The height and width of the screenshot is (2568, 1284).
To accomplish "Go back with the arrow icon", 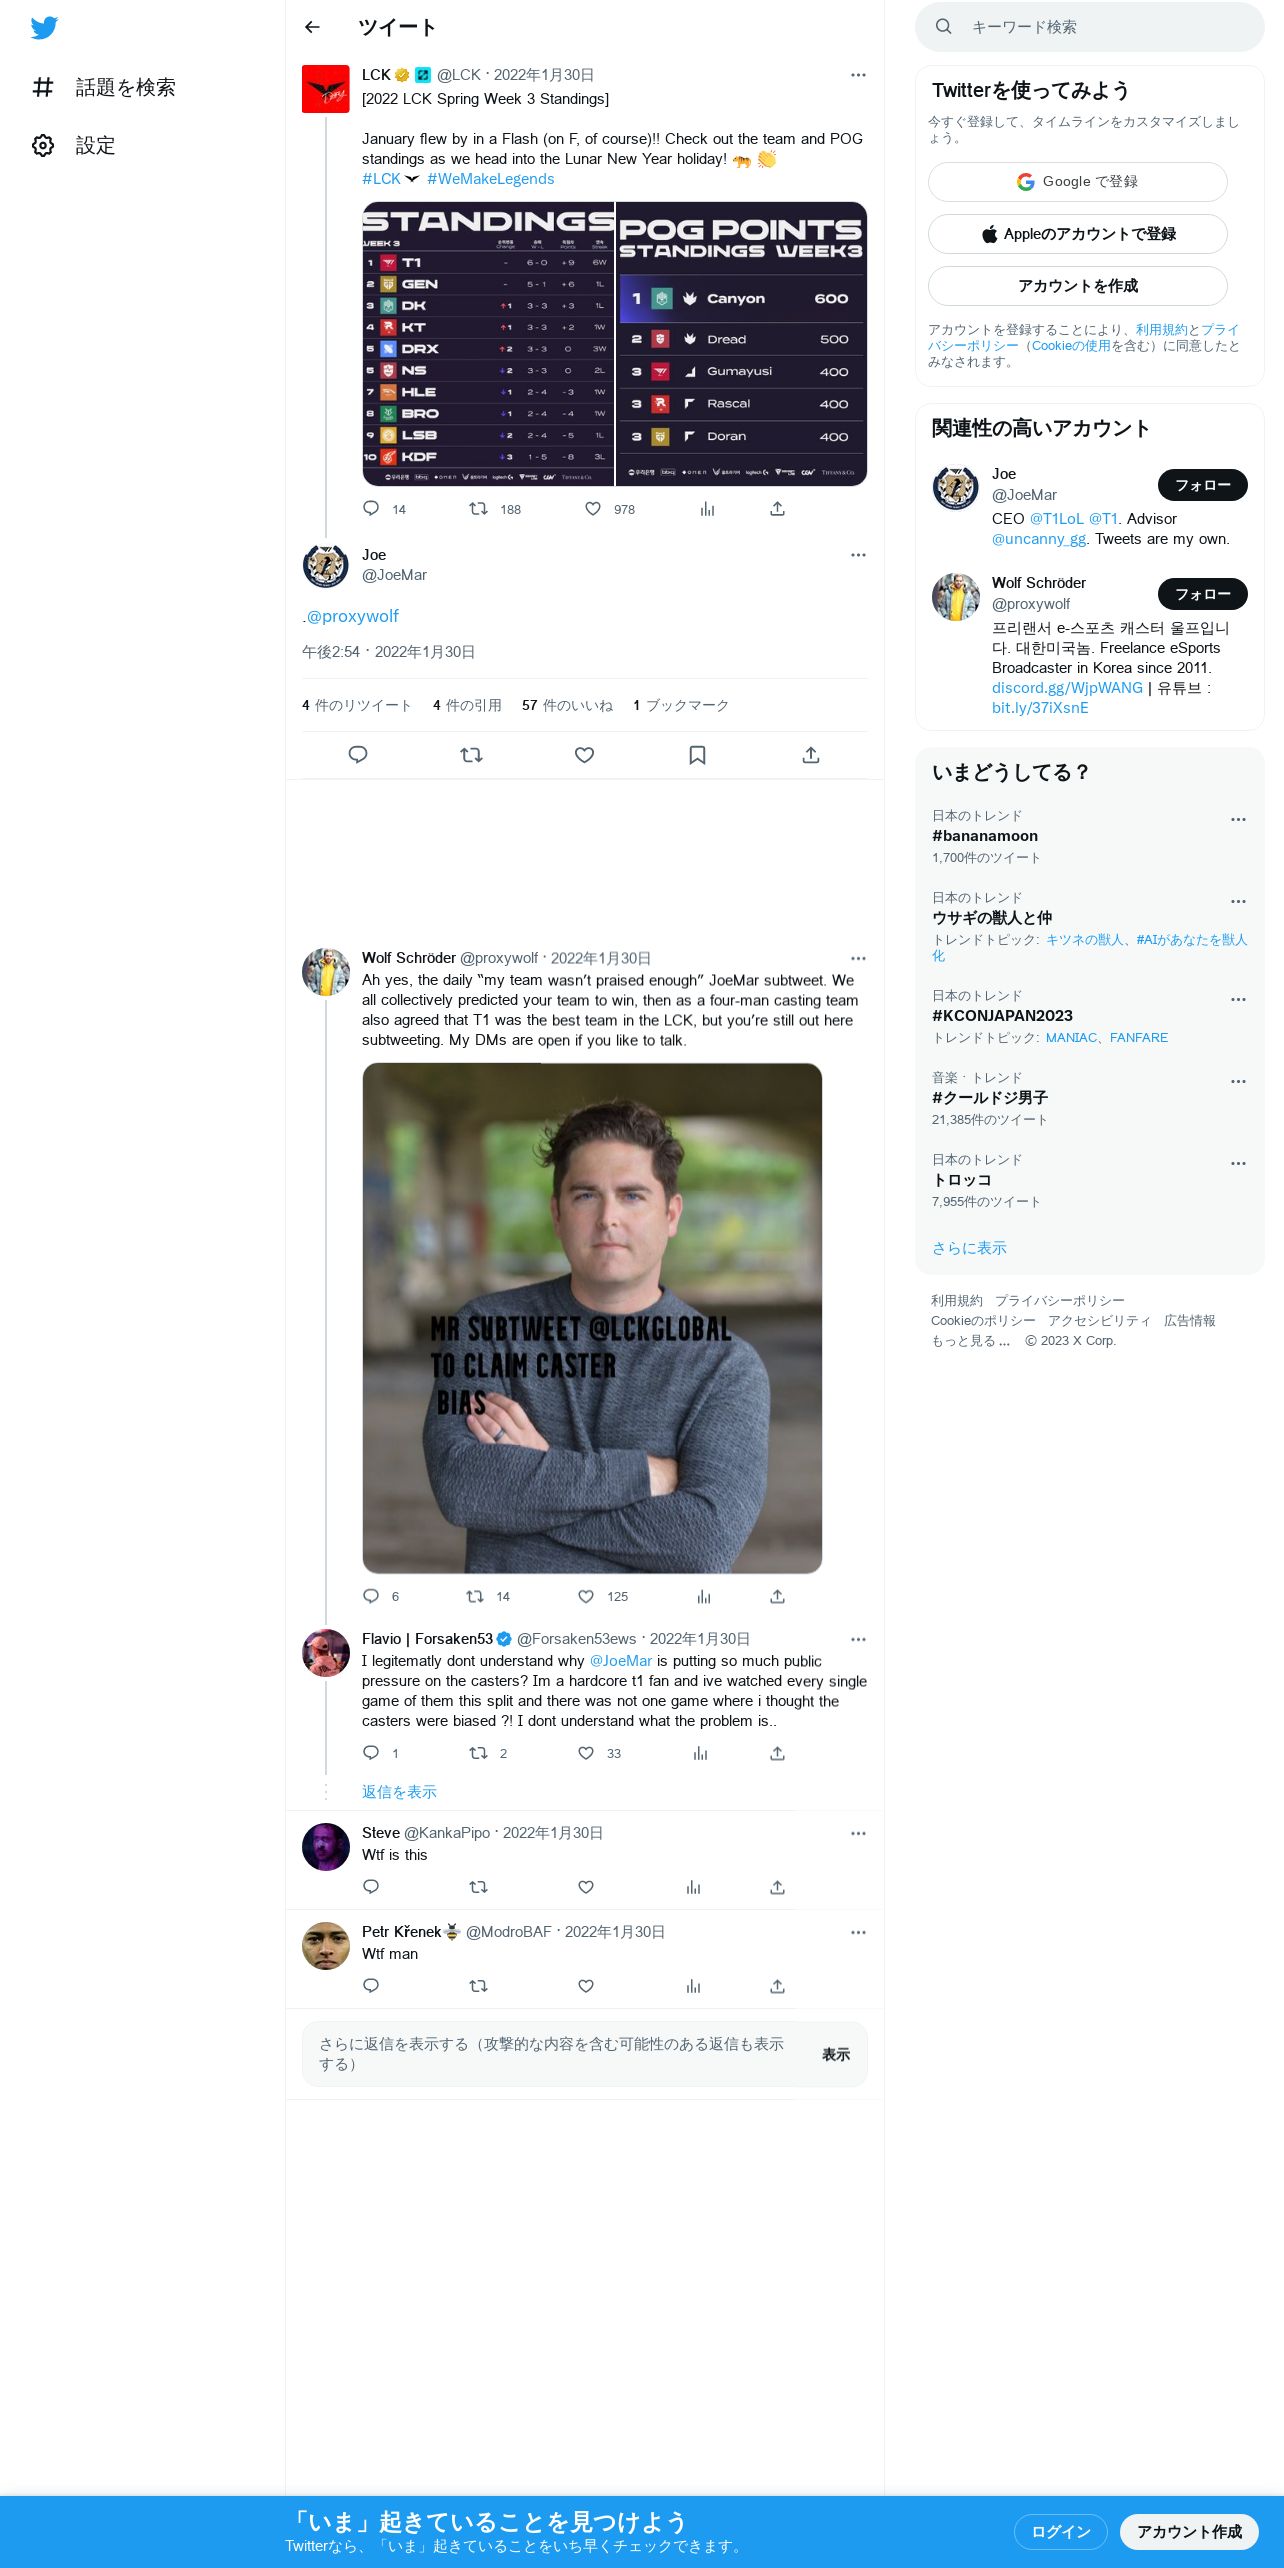I will (x=312, y=27).
